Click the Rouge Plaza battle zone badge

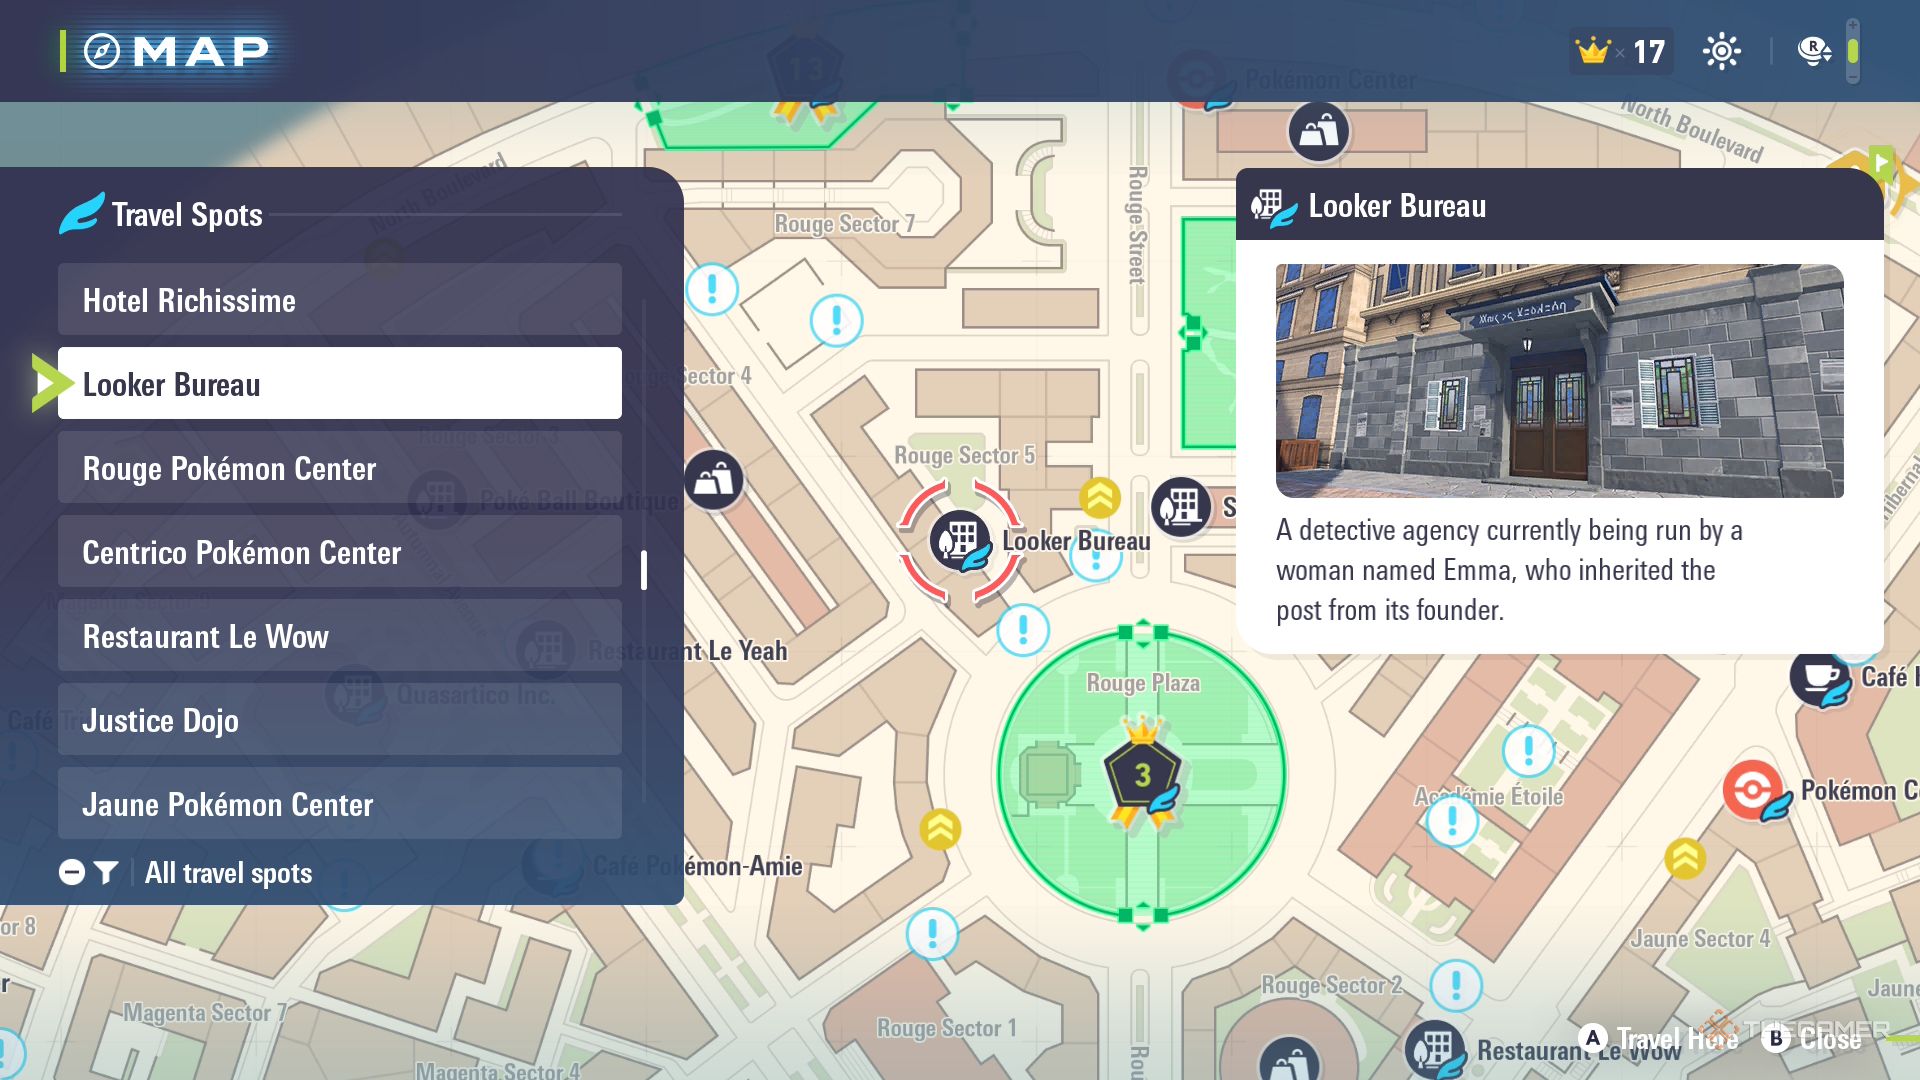(x=1142, y=775)
